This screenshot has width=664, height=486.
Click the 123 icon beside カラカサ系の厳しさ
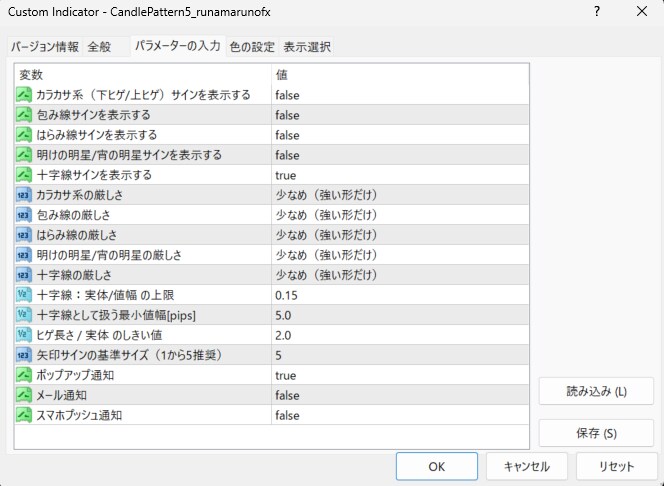tap(24, 195)
